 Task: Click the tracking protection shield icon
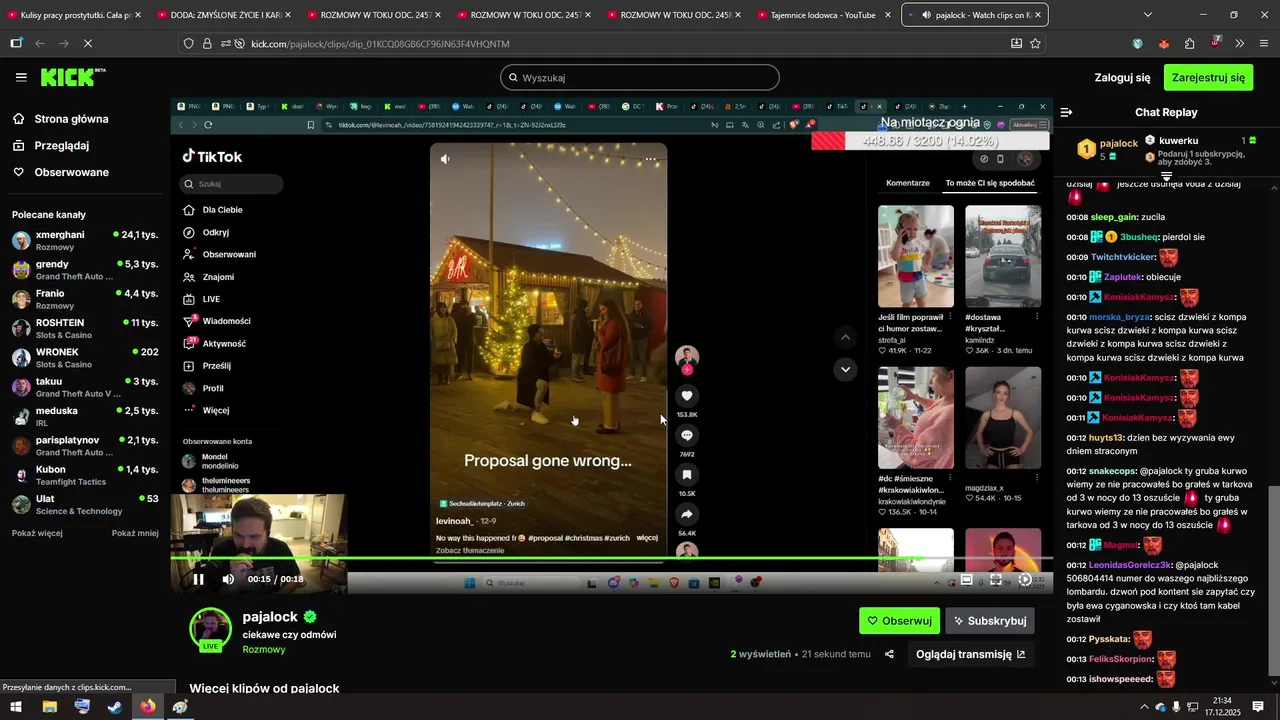point(188,44)
